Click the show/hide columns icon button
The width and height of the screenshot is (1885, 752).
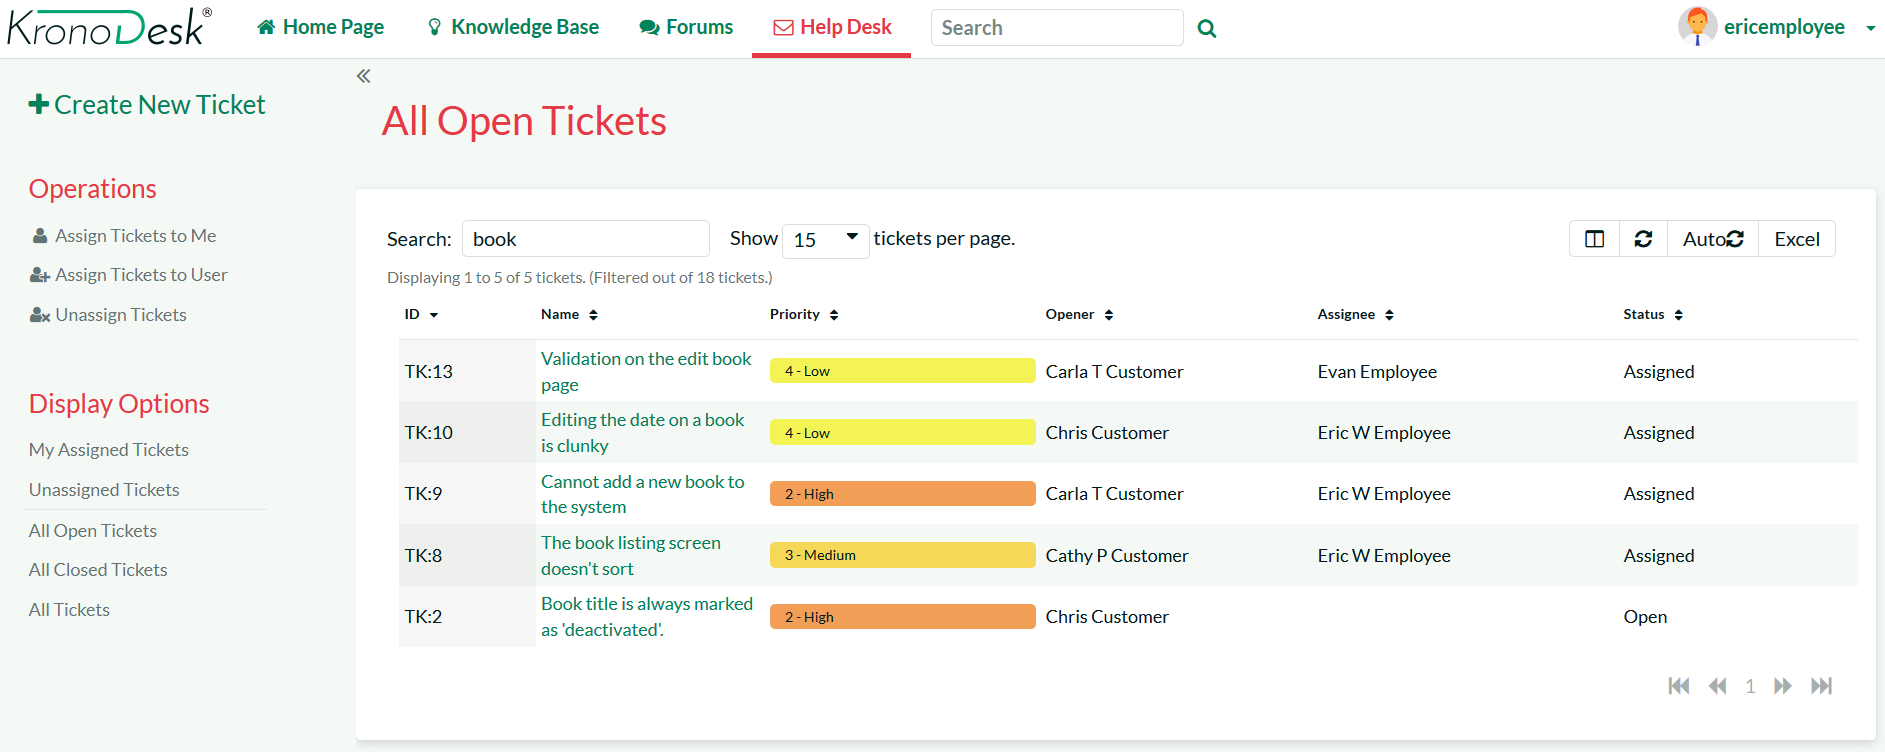coord(1594,239)
